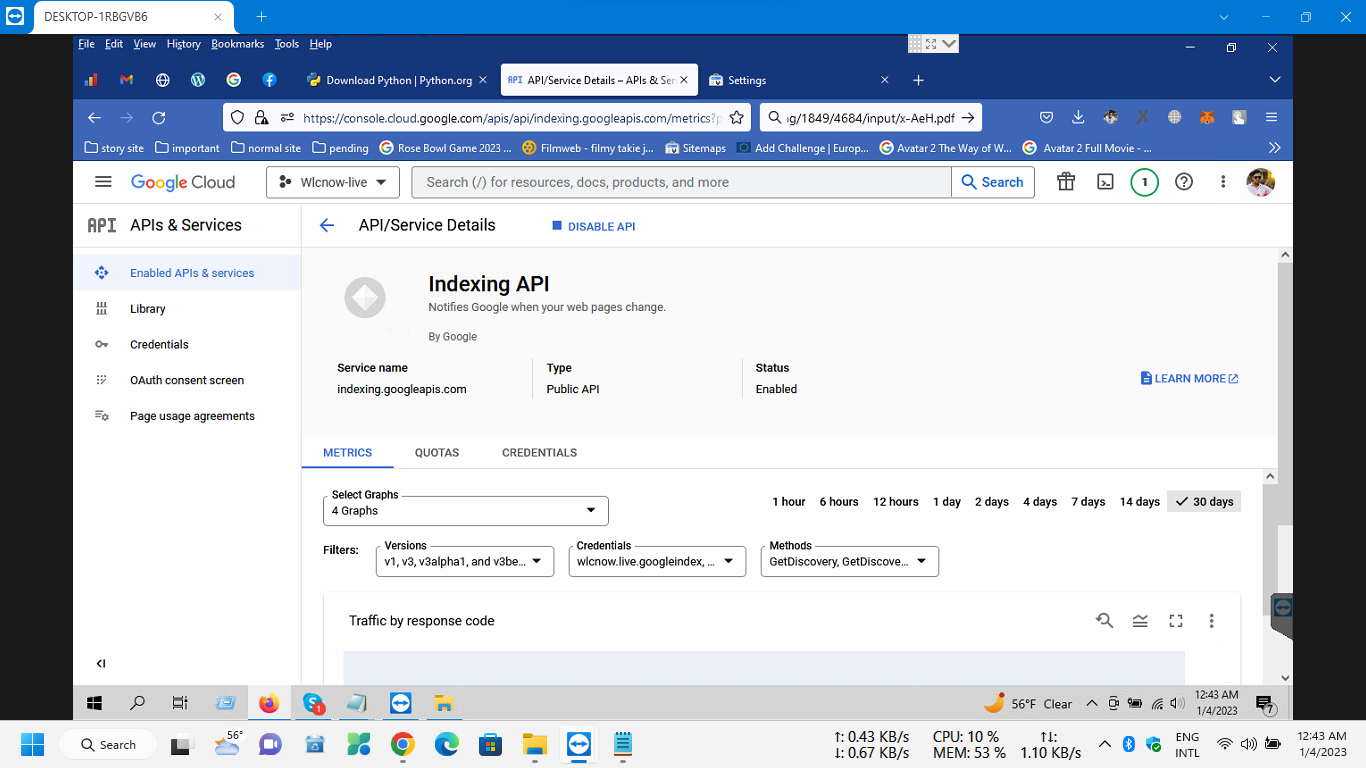
Task: Open the Versions filter dropdown
Action: click(465, 561)
